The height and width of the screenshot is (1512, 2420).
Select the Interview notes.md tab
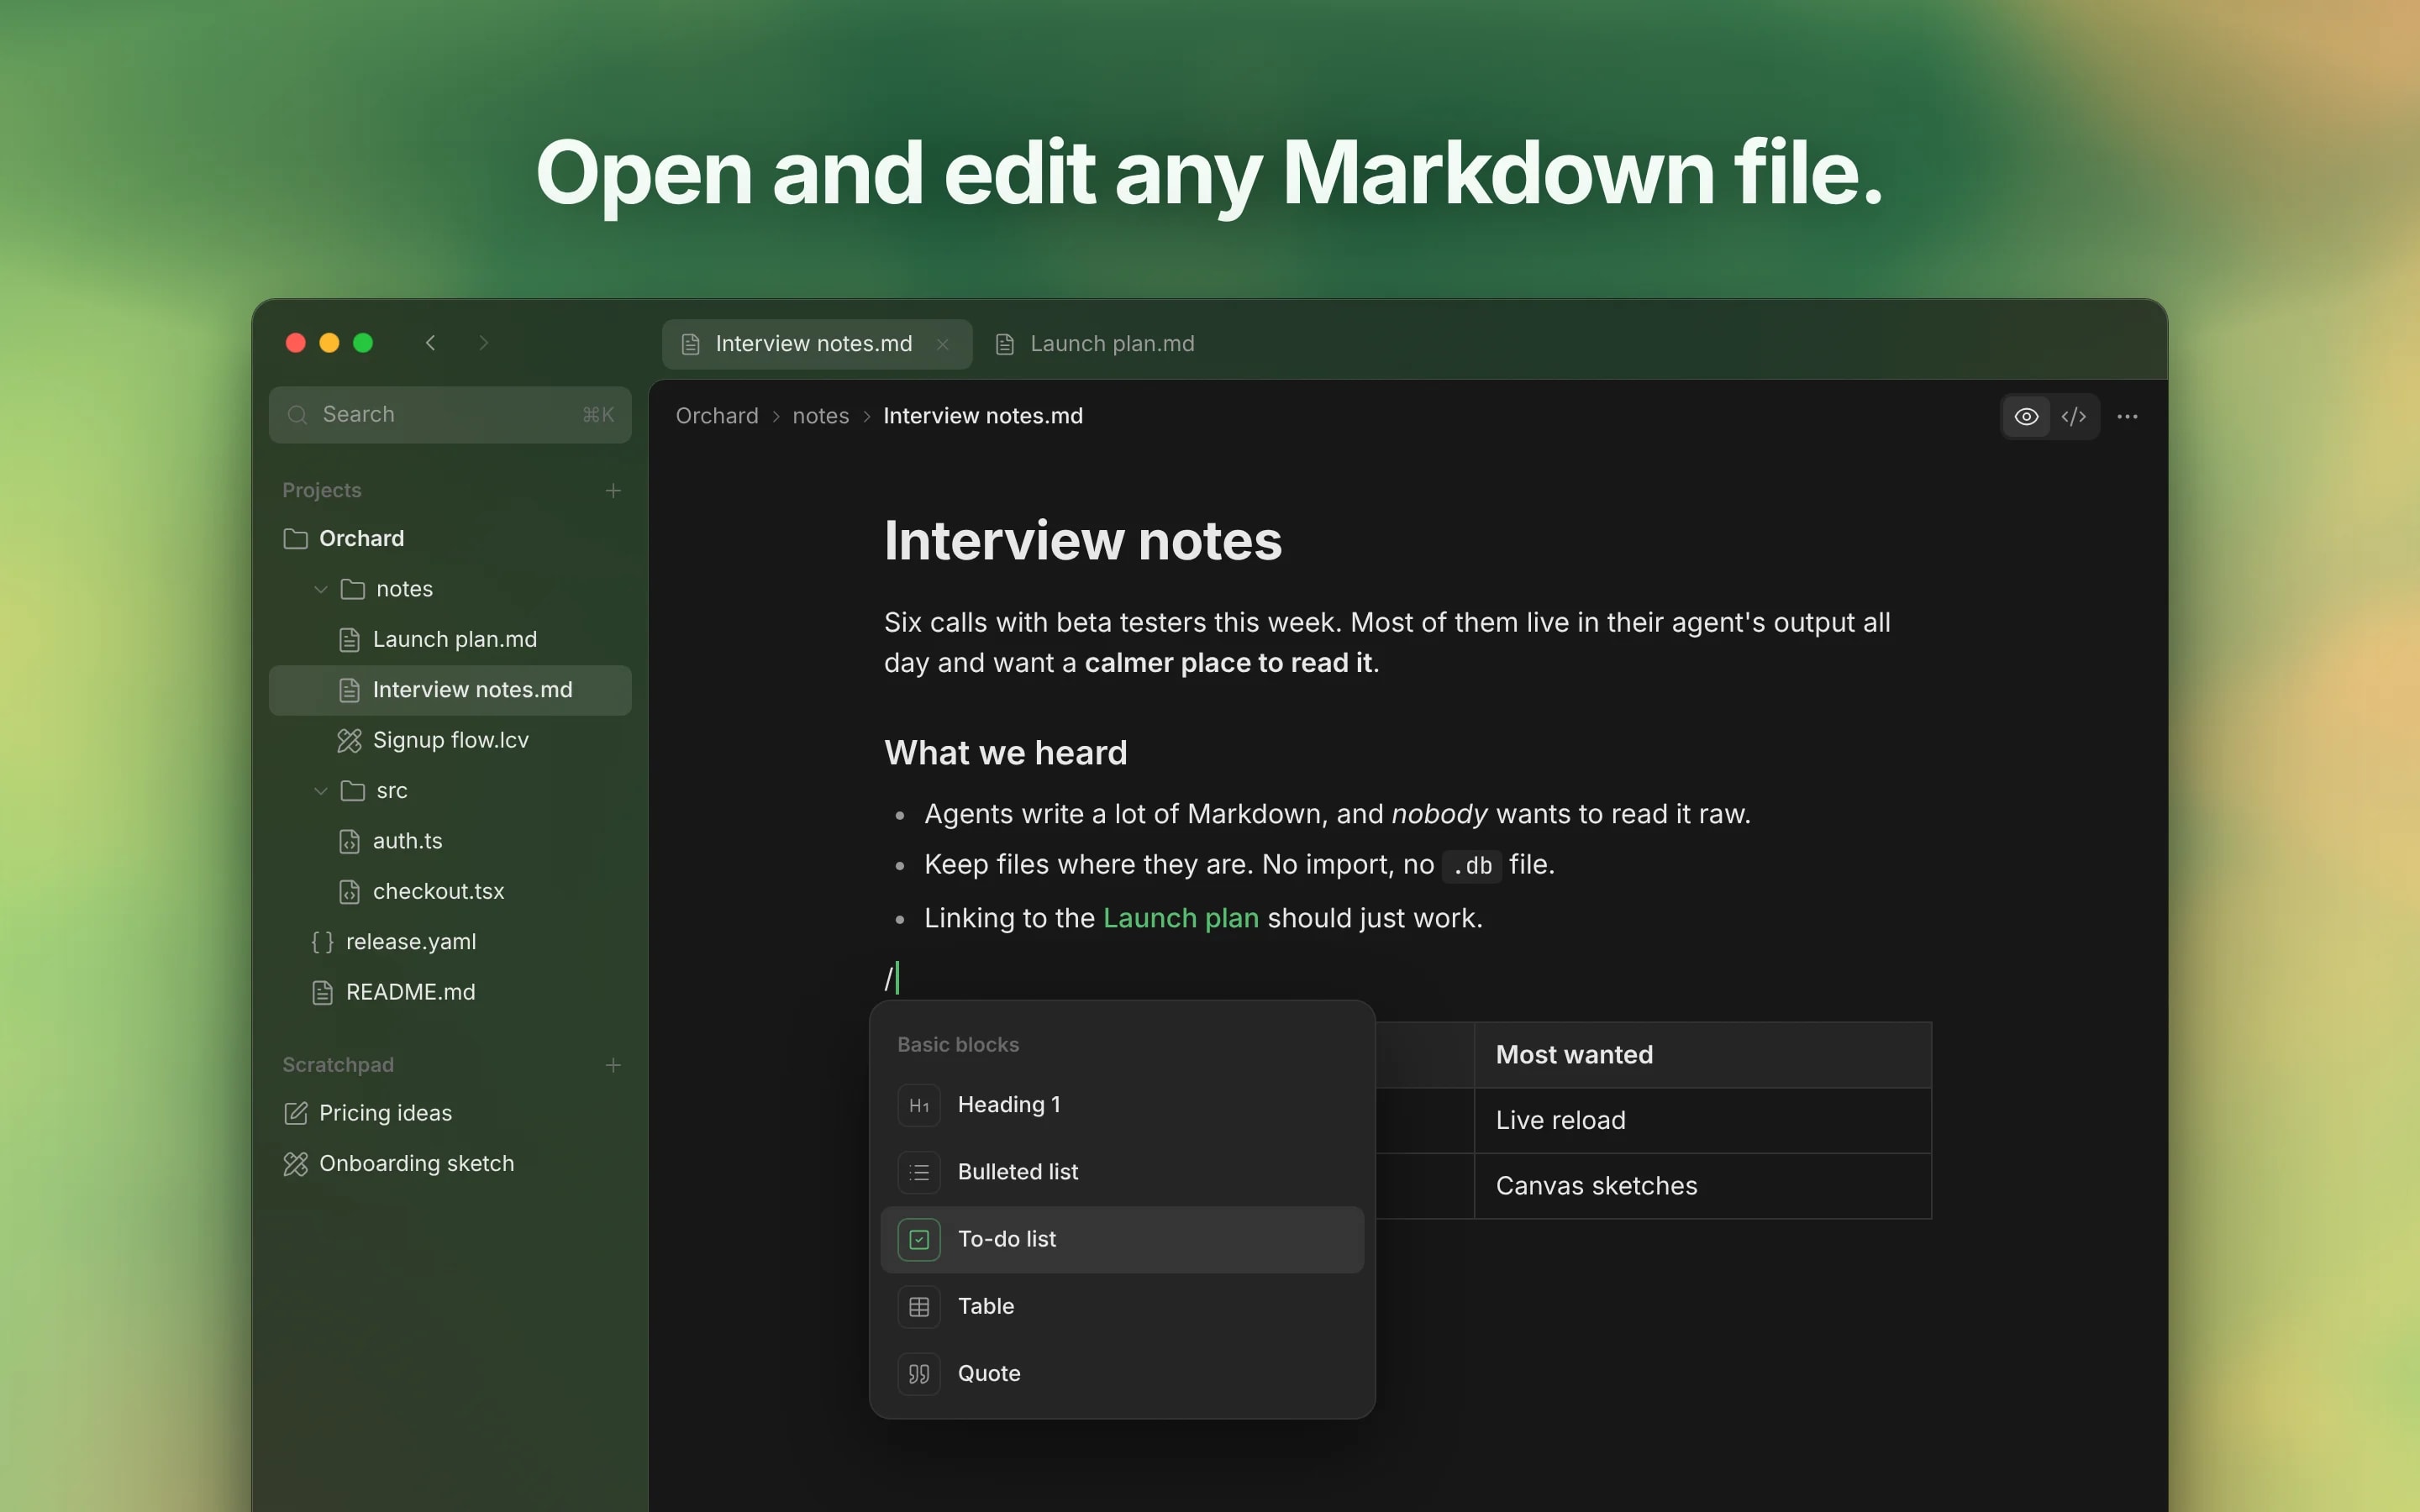816,344
